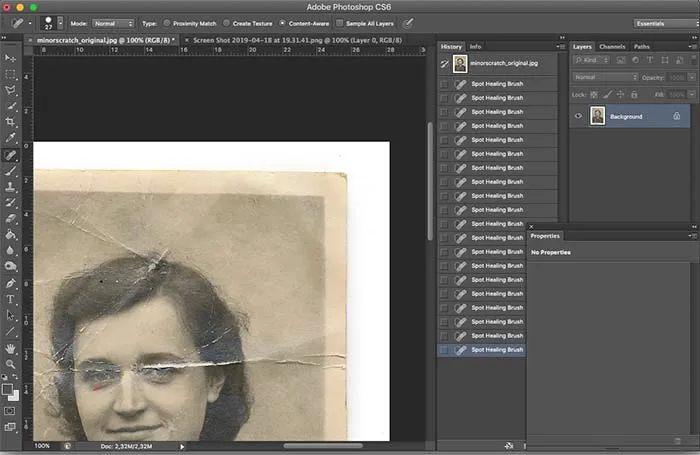Viewport: 700px width, 455px height.
Task: Open the layer blend mode Normal dropdown
Action: pos(605,77)
